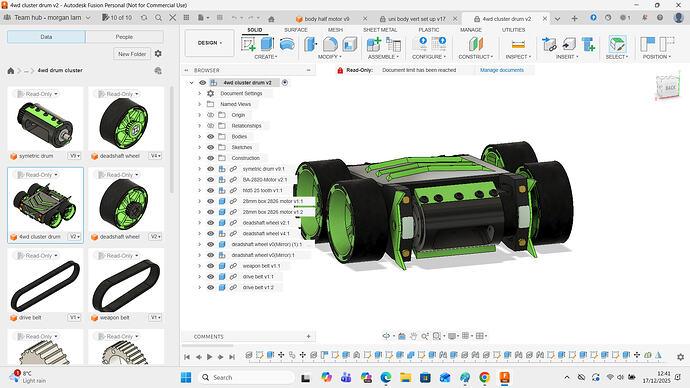Hide the weapon belt v1:1 component
Viewport: 690px width, 388px height.
210,266
